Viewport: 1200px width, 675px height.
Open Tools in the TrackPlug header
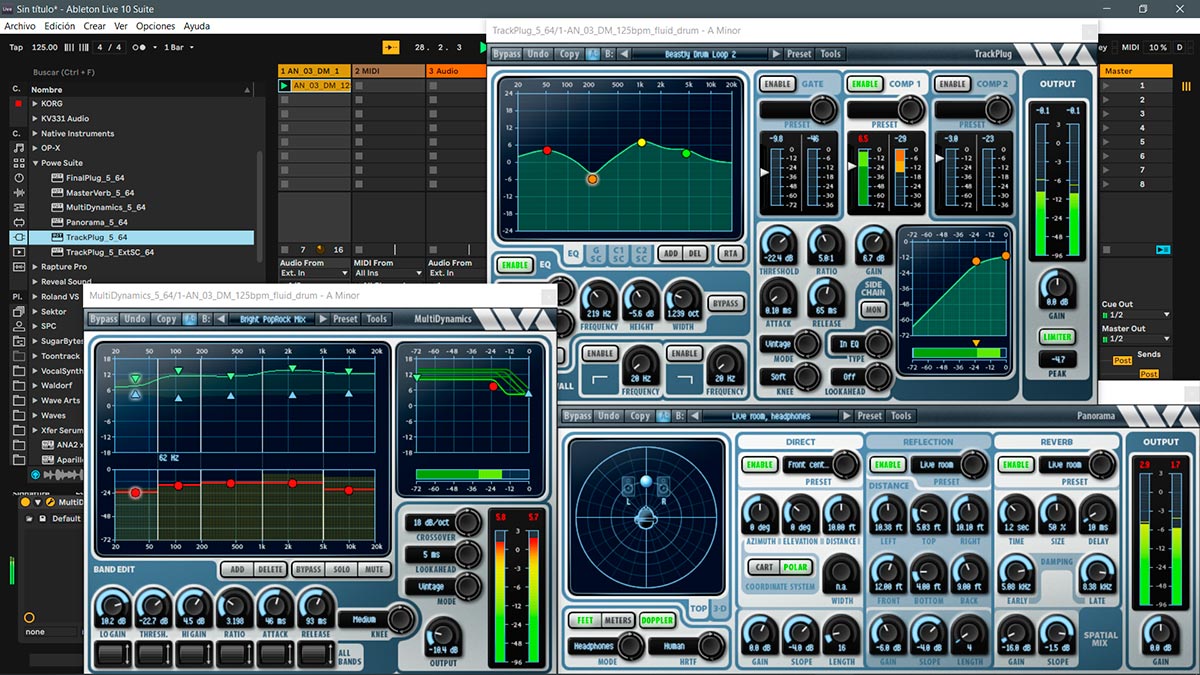[x=830, y=54]
